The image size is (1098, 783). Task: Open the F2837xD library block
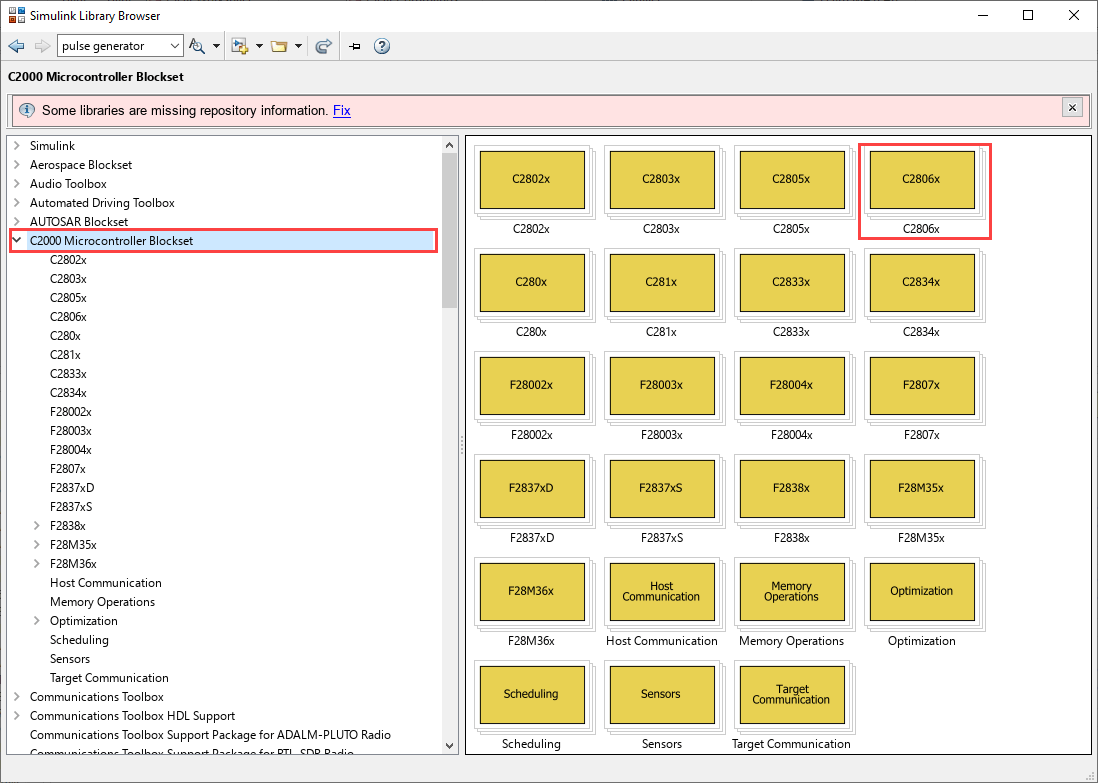tap(531, 488)
